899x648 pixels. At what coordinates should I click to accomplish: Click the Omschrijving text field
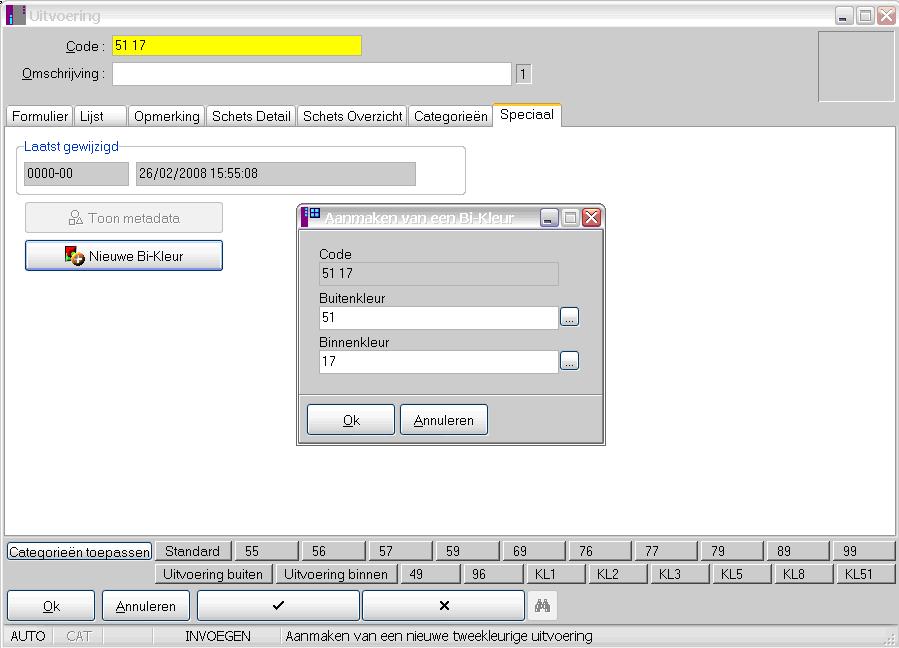pos(312,74)
